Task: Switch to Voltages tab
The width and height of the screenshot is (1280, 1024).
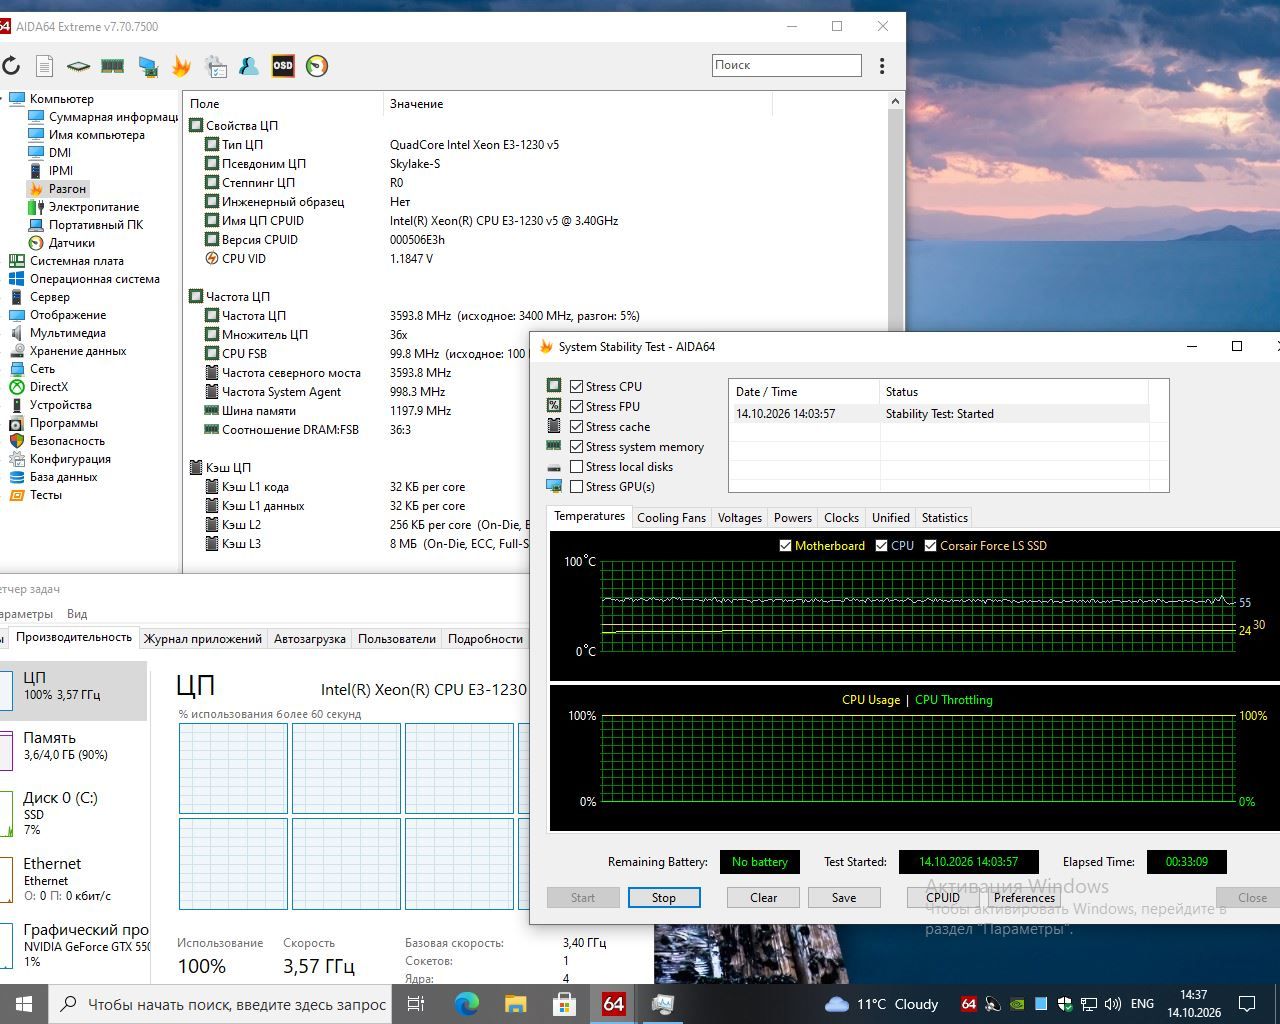Action: [x=740, y=517]
